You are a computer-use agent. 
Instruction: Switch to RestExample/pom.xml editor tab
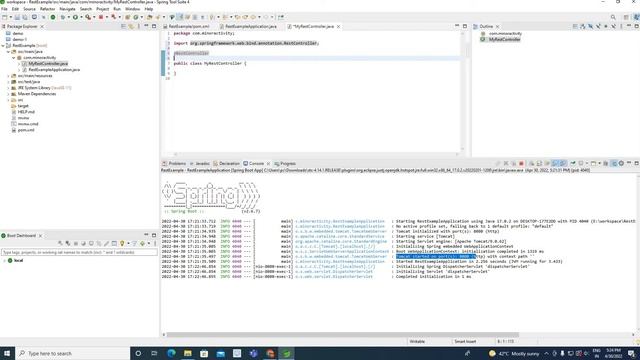point(186,26)
